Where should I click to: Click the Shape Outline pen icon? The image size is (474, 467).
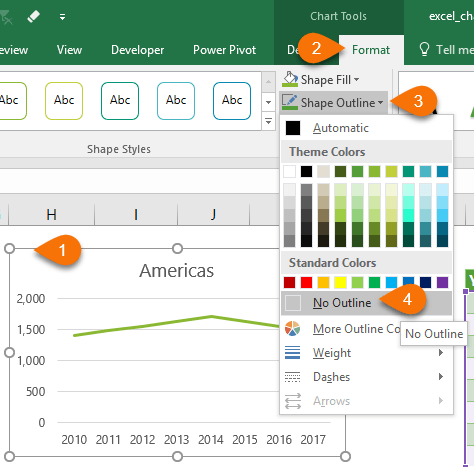290,102
